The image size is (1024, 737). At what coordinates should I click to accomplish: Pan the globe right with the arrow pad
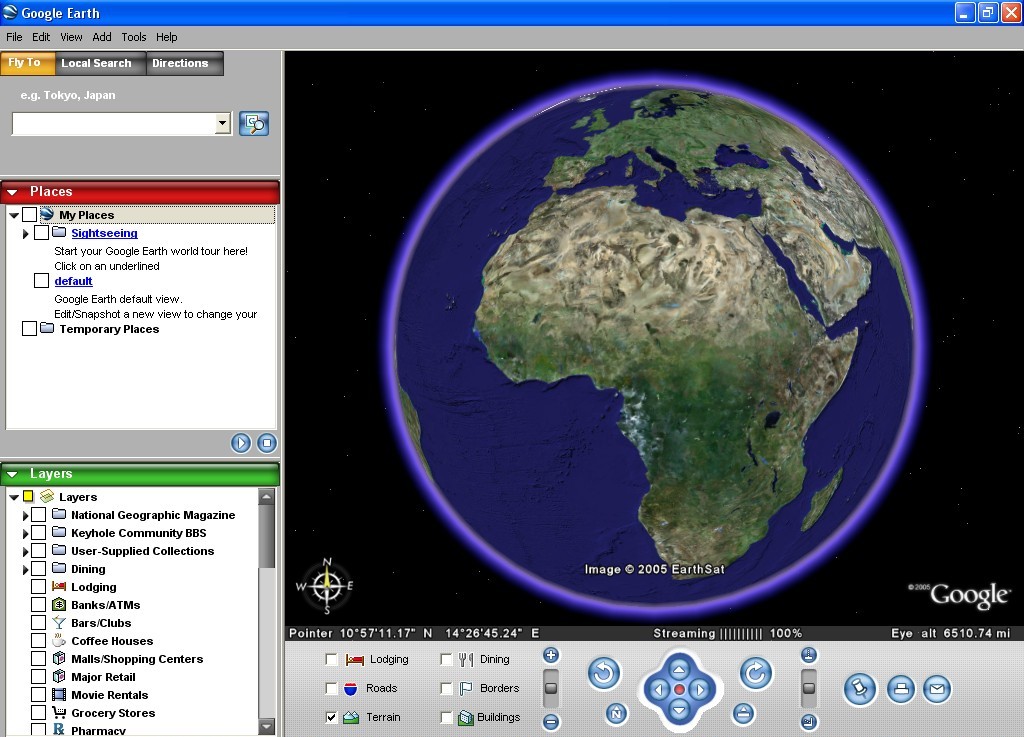tap(700, 689)
